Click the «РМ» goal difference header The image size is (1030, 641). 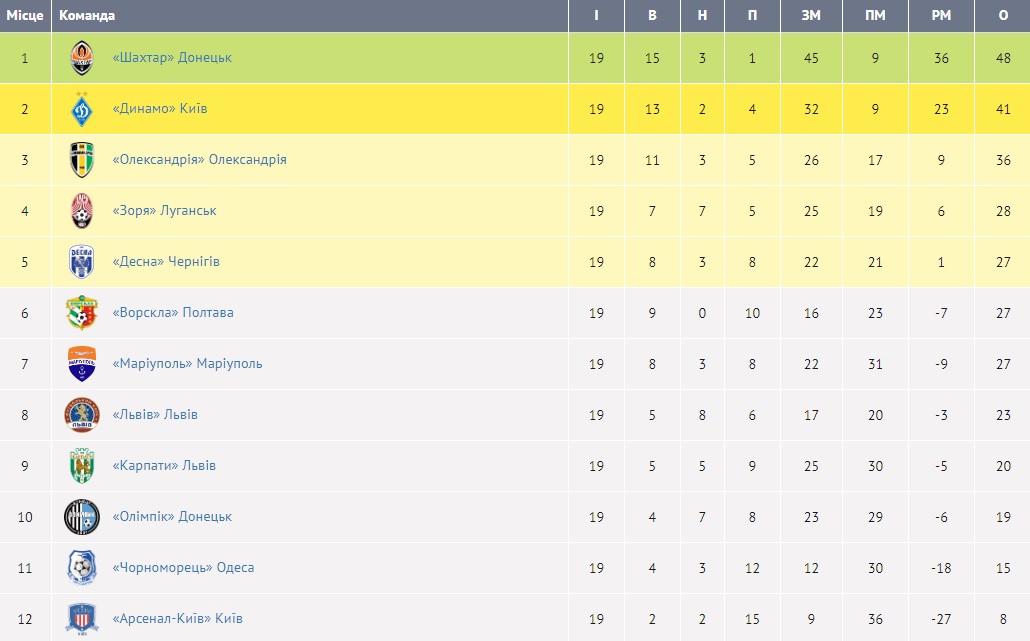click(x=941, y=16)
